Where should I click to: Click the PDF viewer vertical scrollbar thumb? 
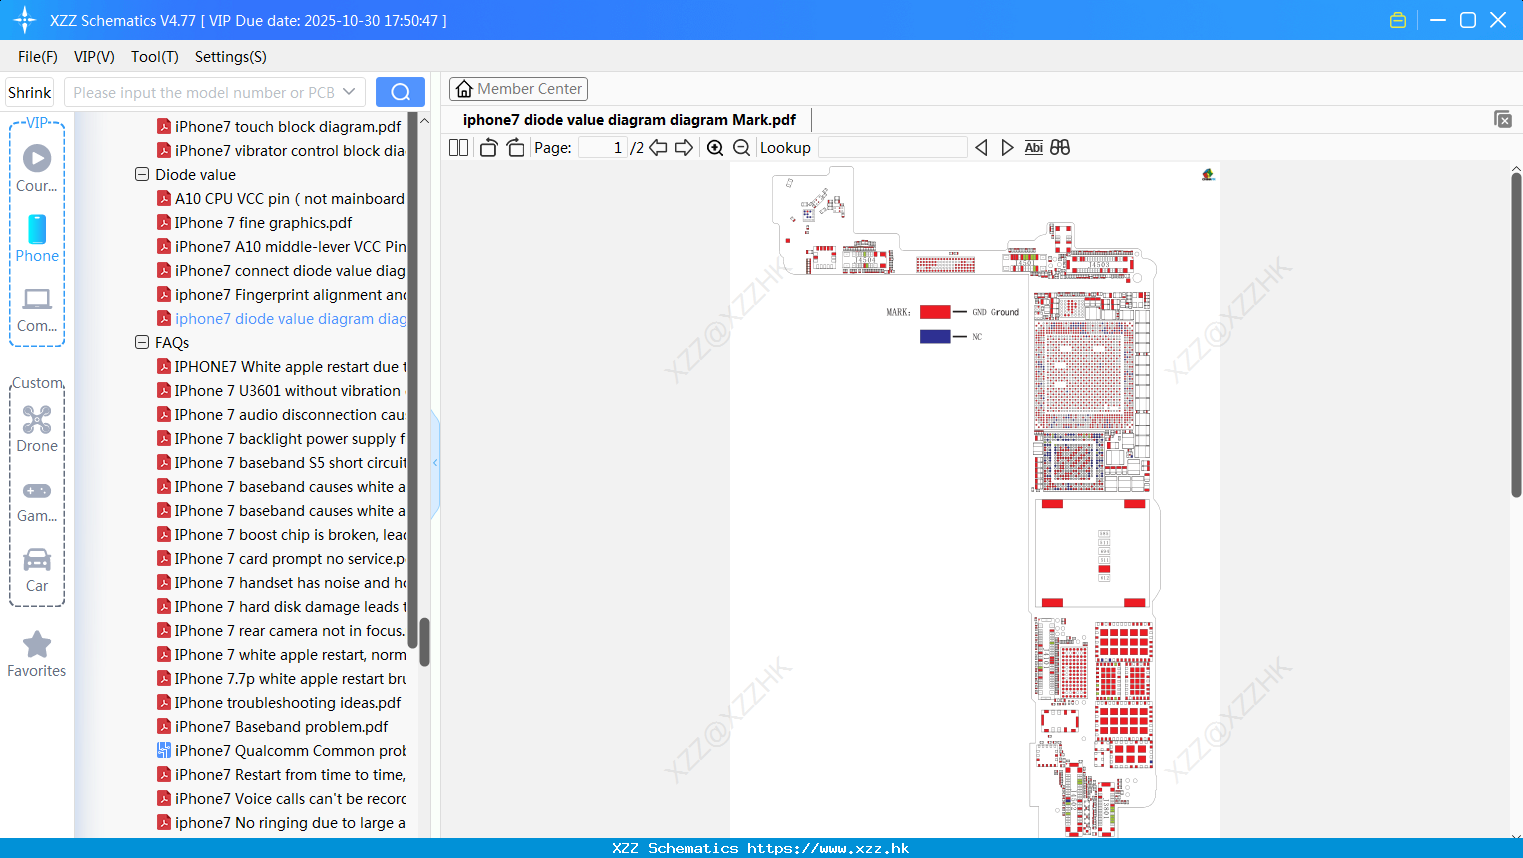click(1516, 335)
